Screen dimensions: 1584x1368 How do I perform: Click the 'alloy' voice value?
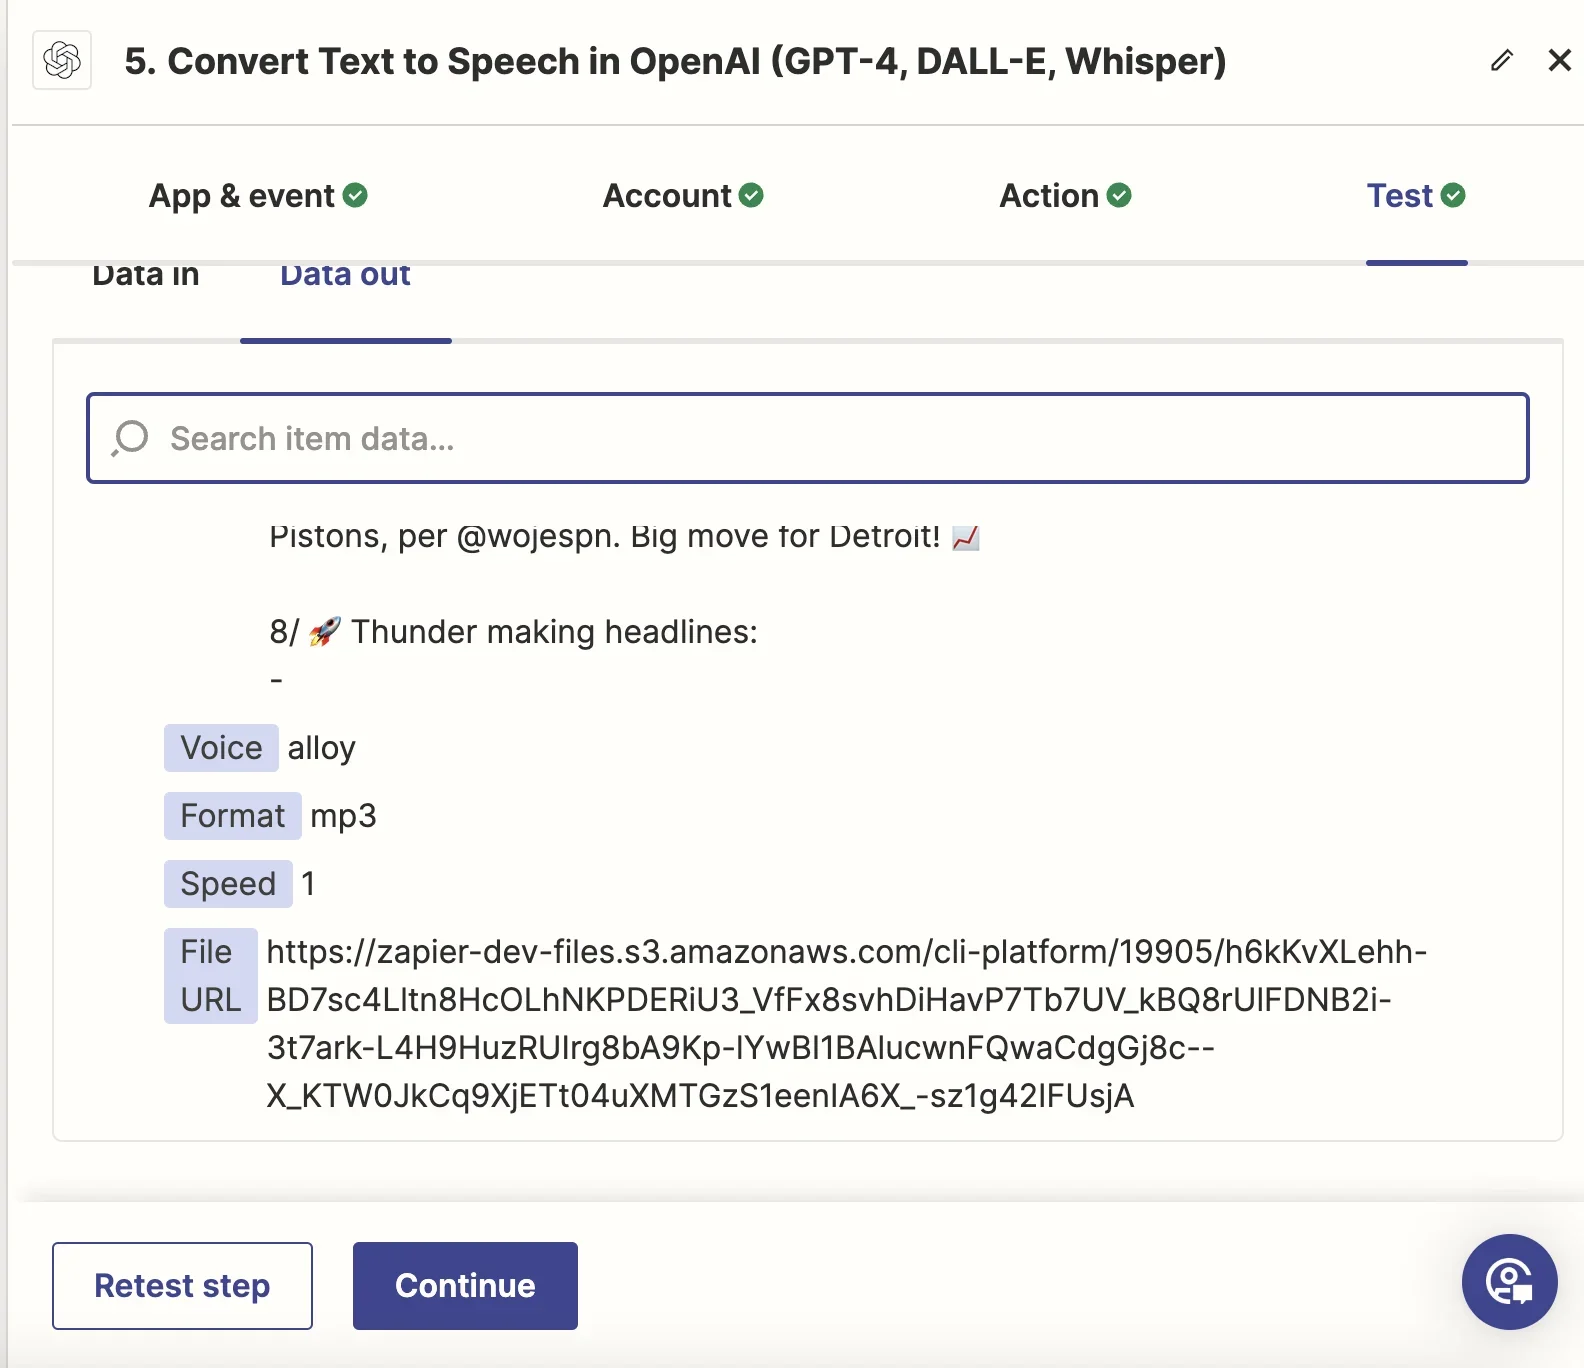point(321,748)
